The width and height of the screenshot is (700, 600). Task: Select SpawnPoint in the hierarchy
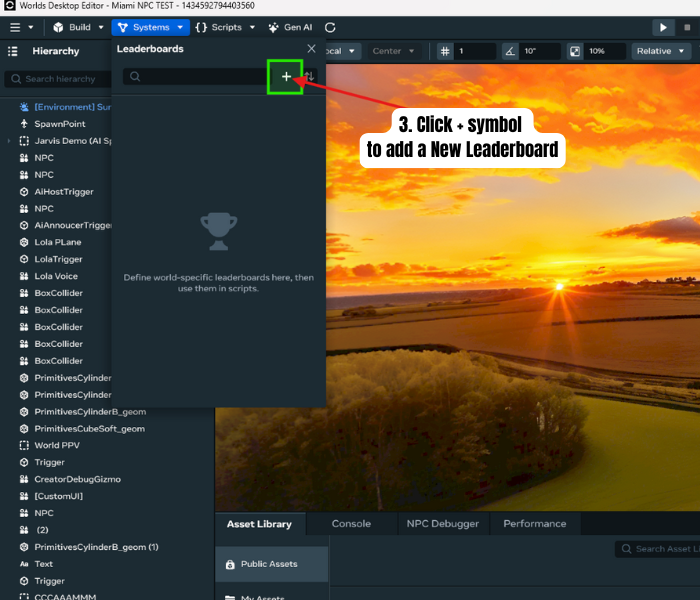(x=60, y=124)
